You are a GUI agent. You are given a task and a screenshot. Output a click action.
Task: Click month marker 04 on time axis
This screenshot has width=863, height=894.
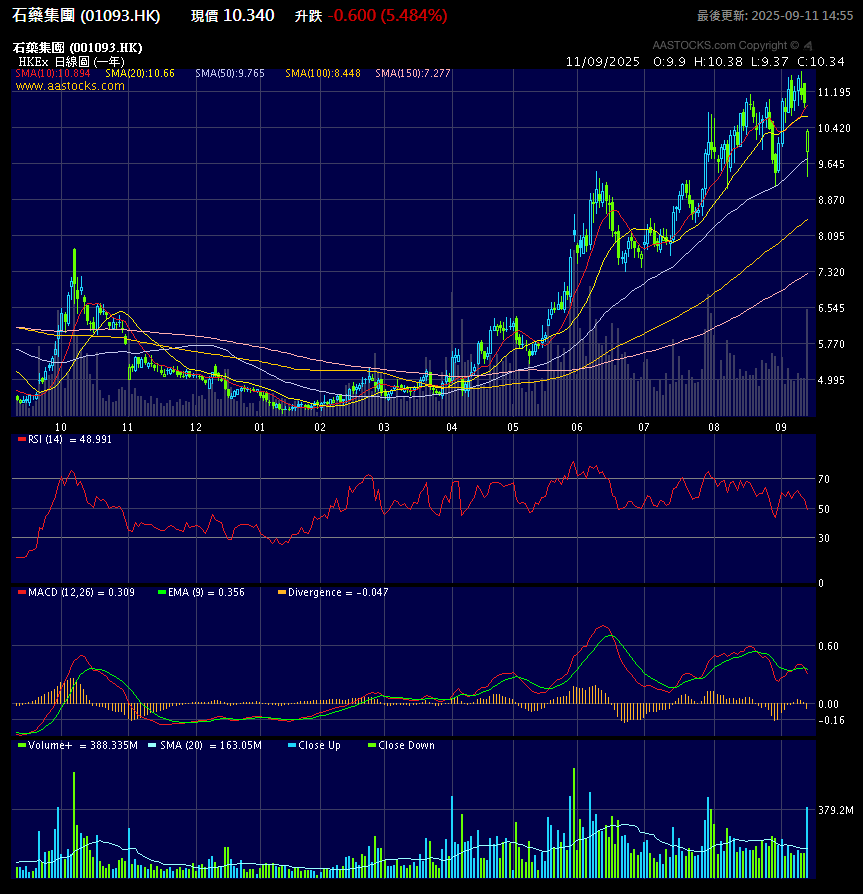point(451,427)
